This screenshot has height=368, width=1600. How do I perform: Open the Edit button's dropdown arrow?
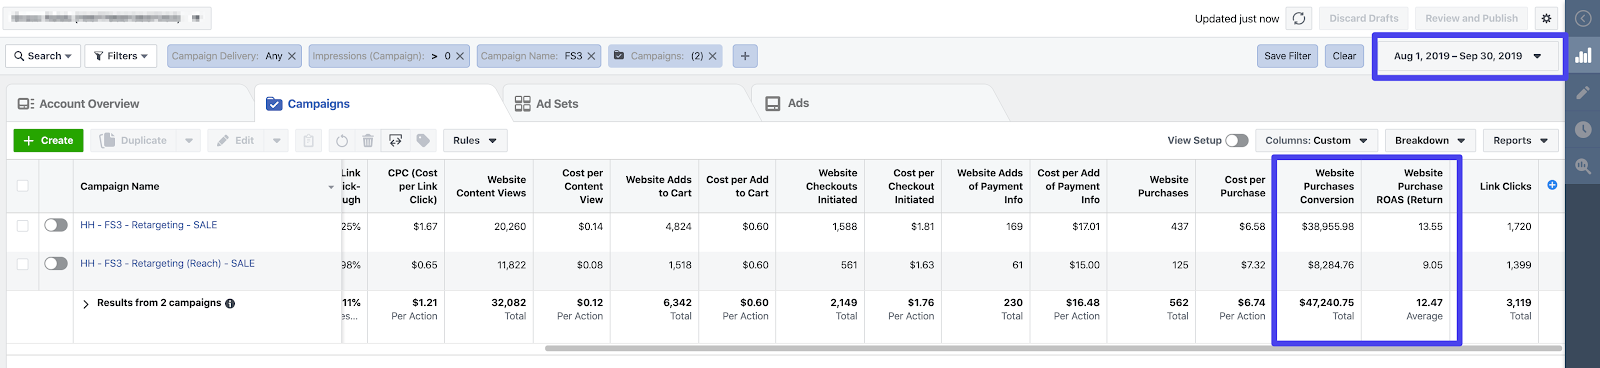click(x=276, y=141)
